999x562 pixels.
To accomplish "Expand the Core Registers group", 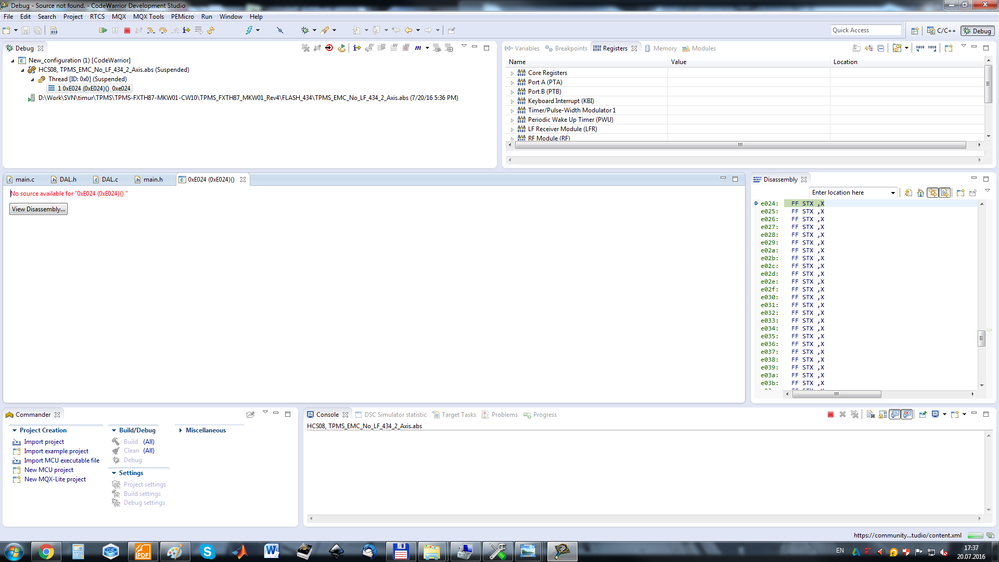I will [x=512, y=73].
